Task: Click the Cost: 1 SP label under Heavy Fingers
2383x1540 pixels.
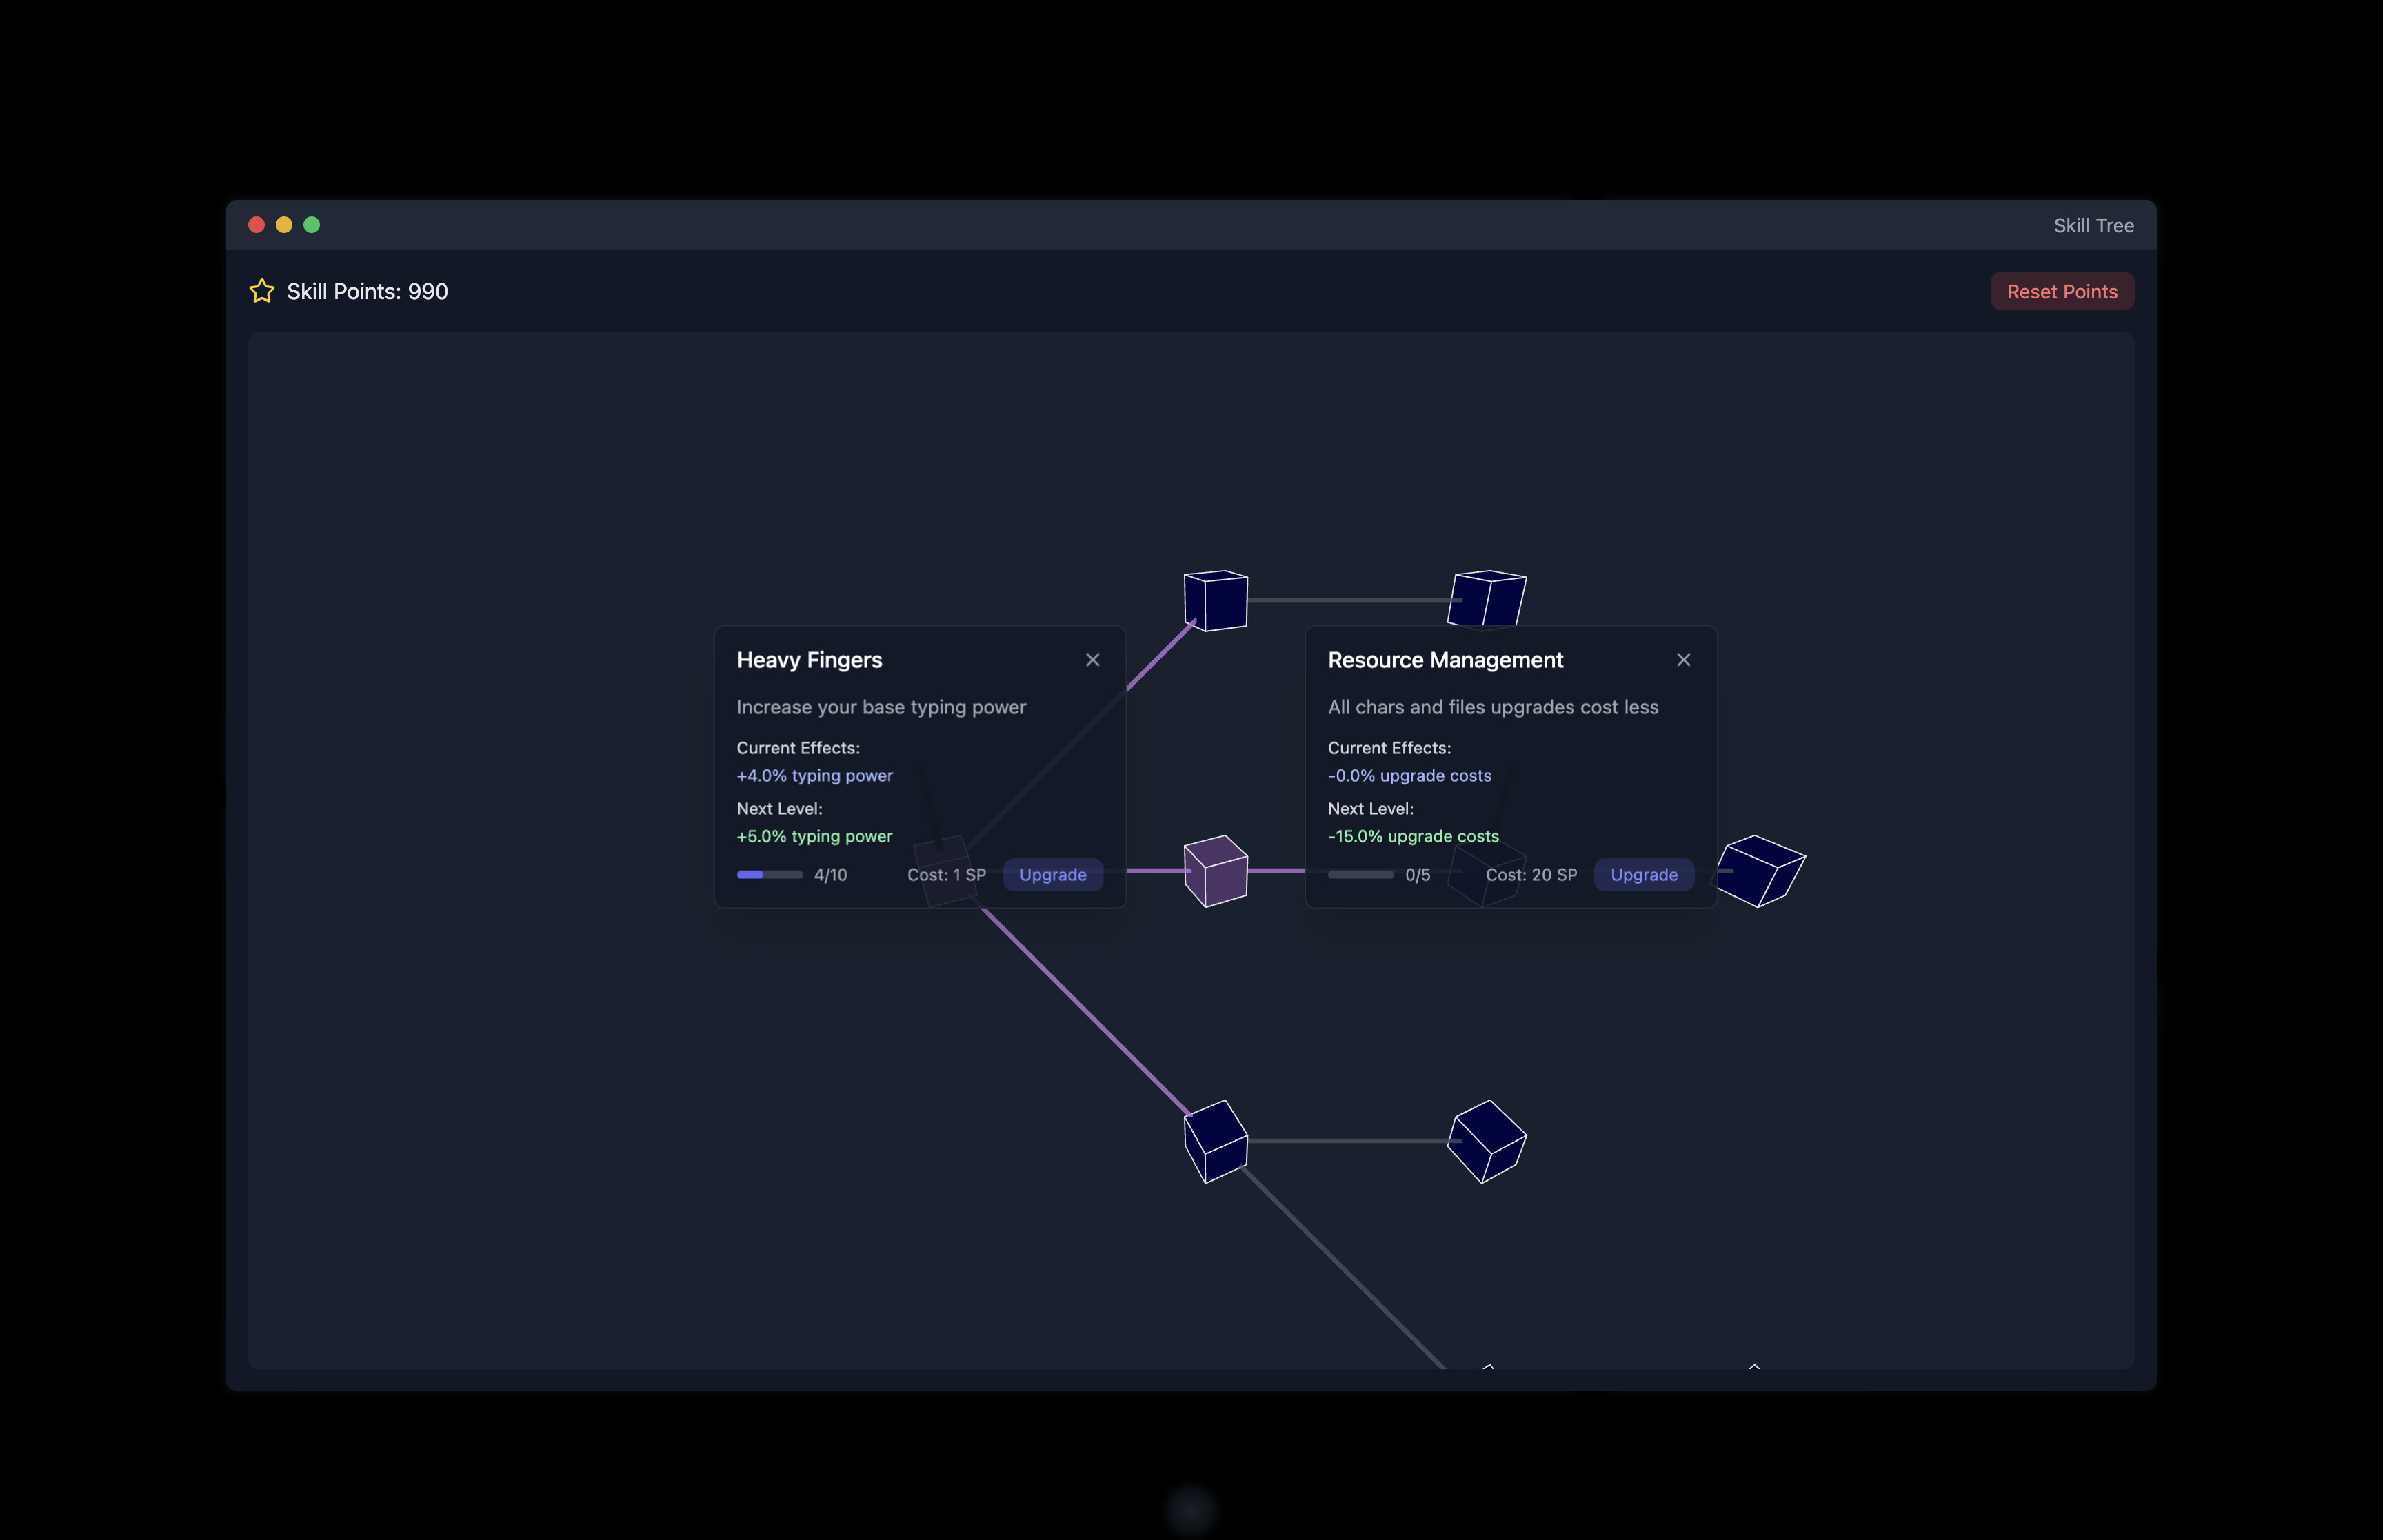Action: 946,874
